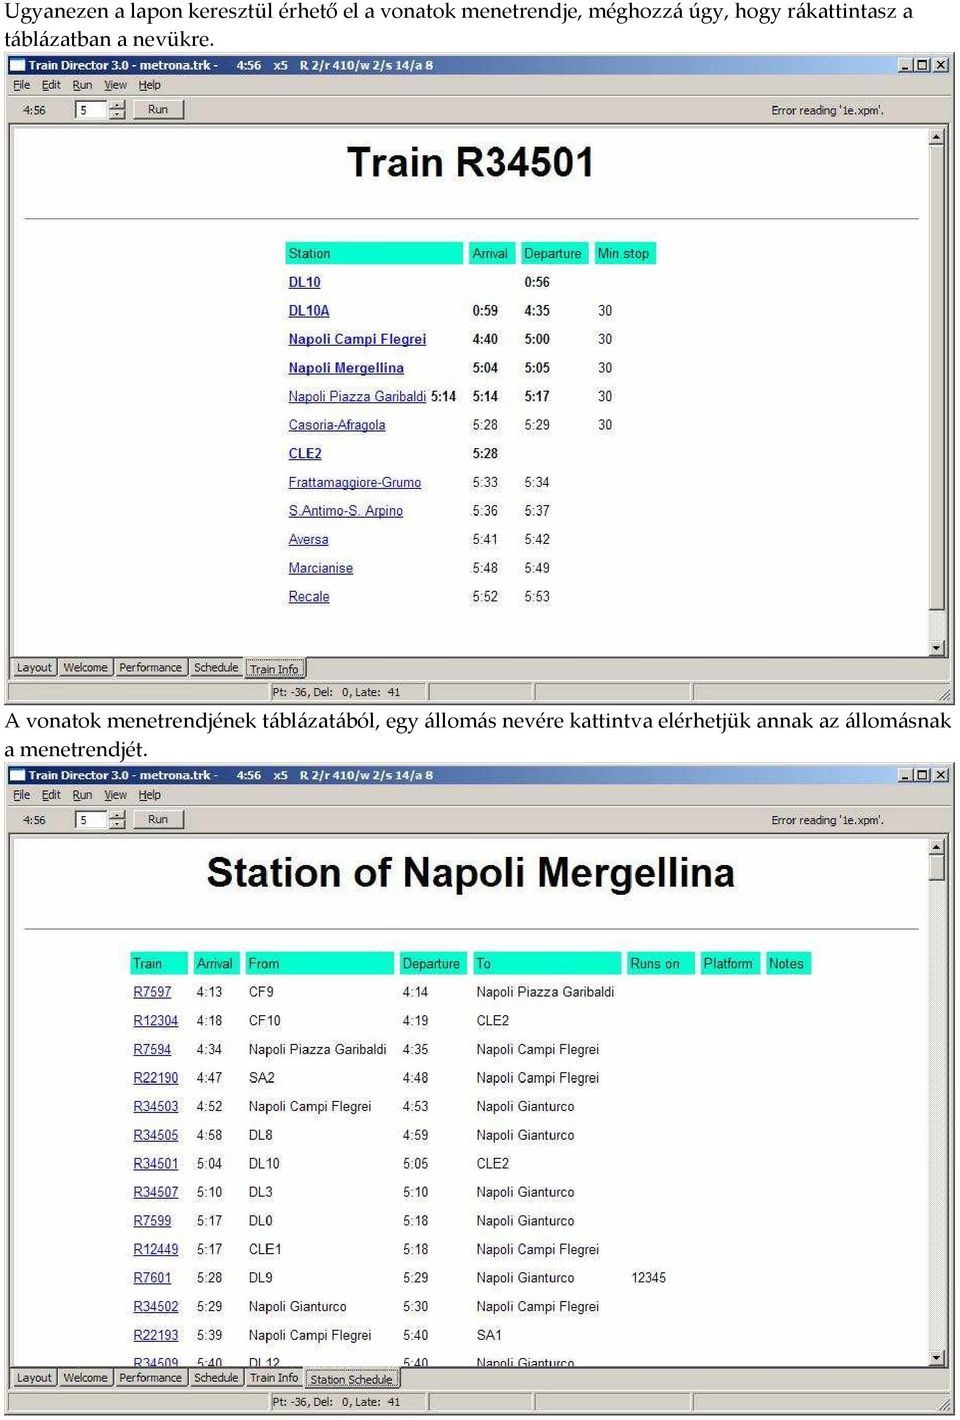960x1420 pixels.
Task: Open the Marcianise station link
Action: 320,568
